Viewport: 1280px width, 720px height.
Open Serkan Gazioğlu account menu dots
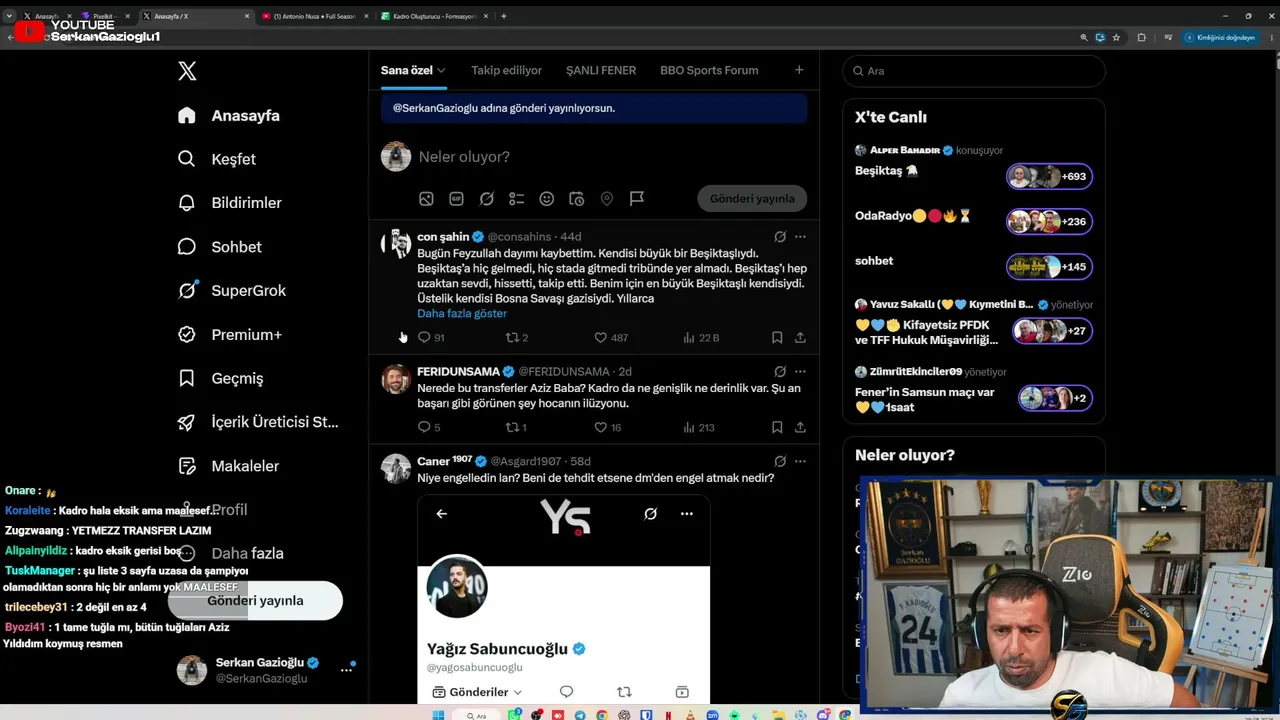coord(346,670)
